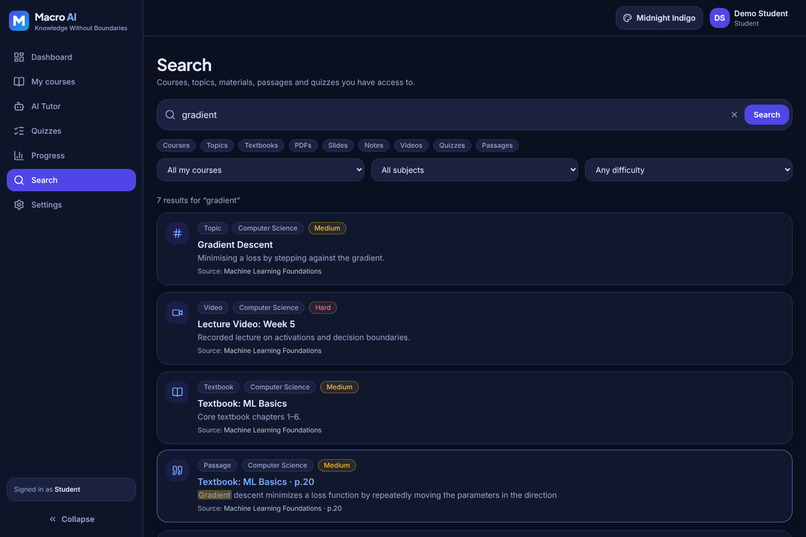The image size is (806, 537).
Task: Click the Textbook tag label
Action: click(x=218, y=387)
